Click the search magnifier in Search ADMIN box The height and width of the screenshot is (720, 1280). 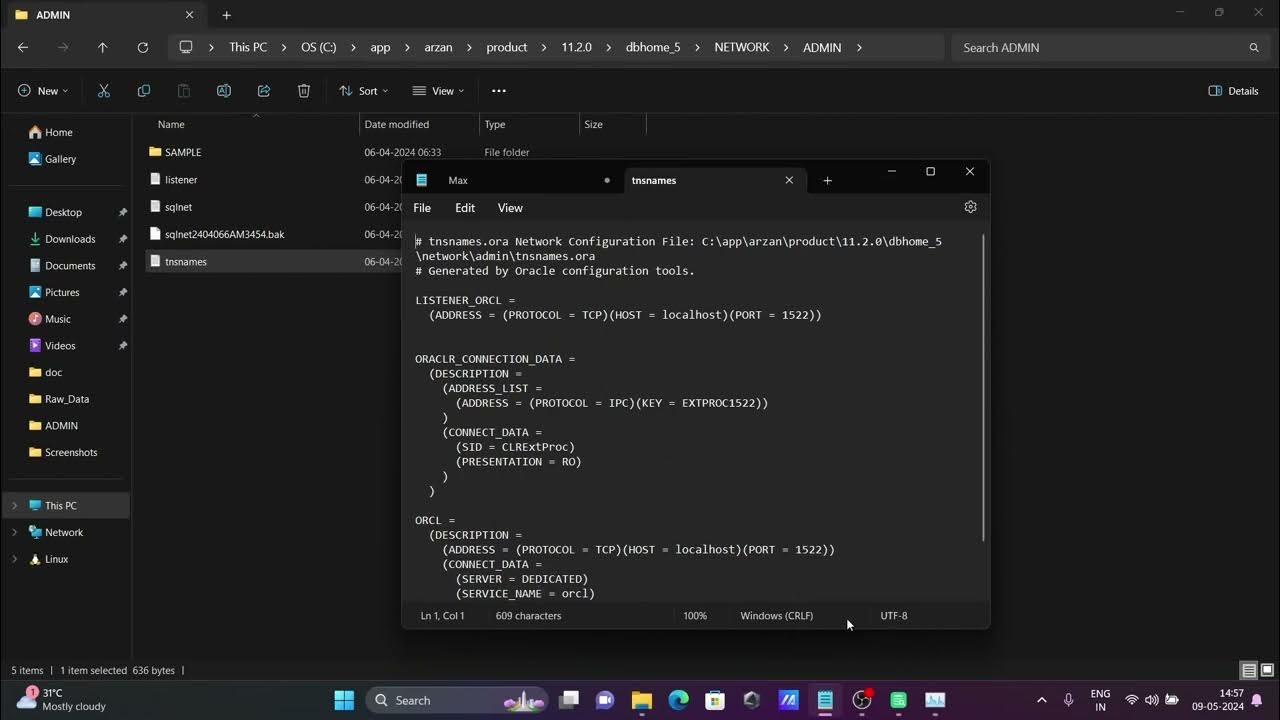1254,47
